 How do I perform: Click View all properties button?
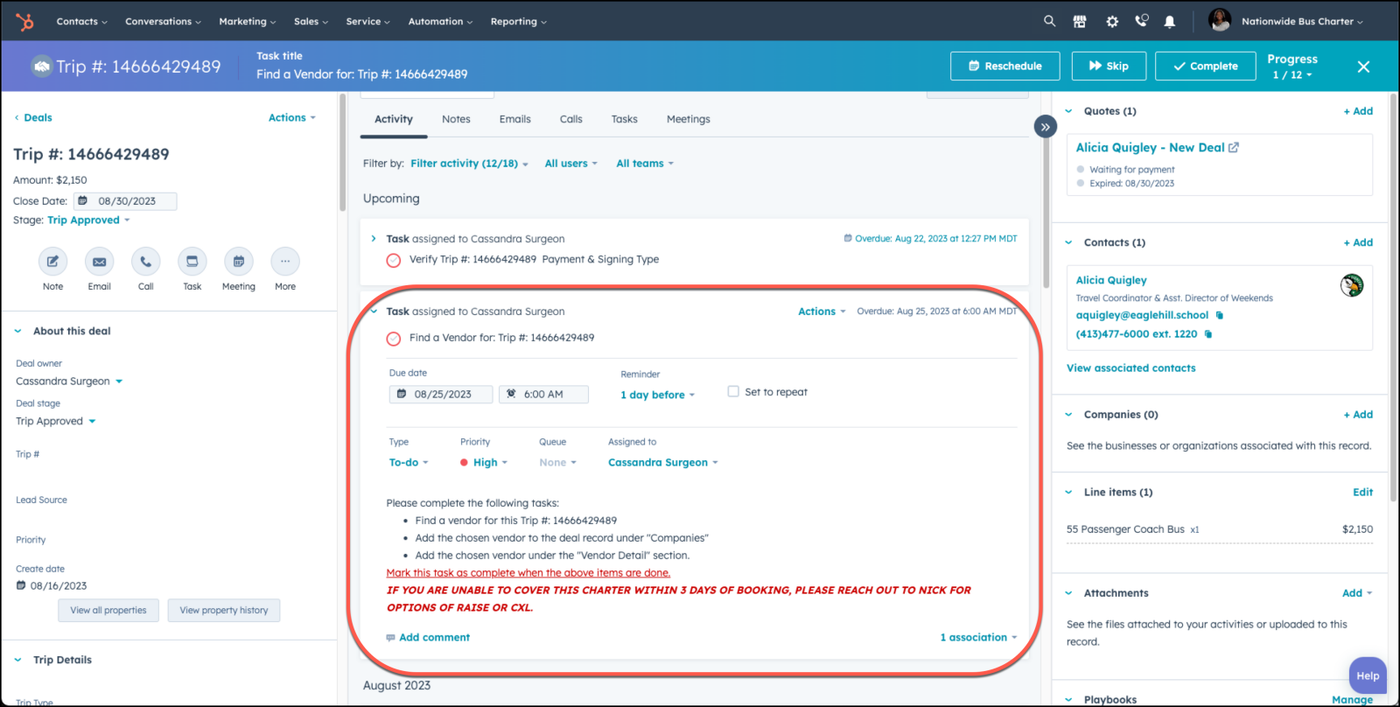pos(108,610)
